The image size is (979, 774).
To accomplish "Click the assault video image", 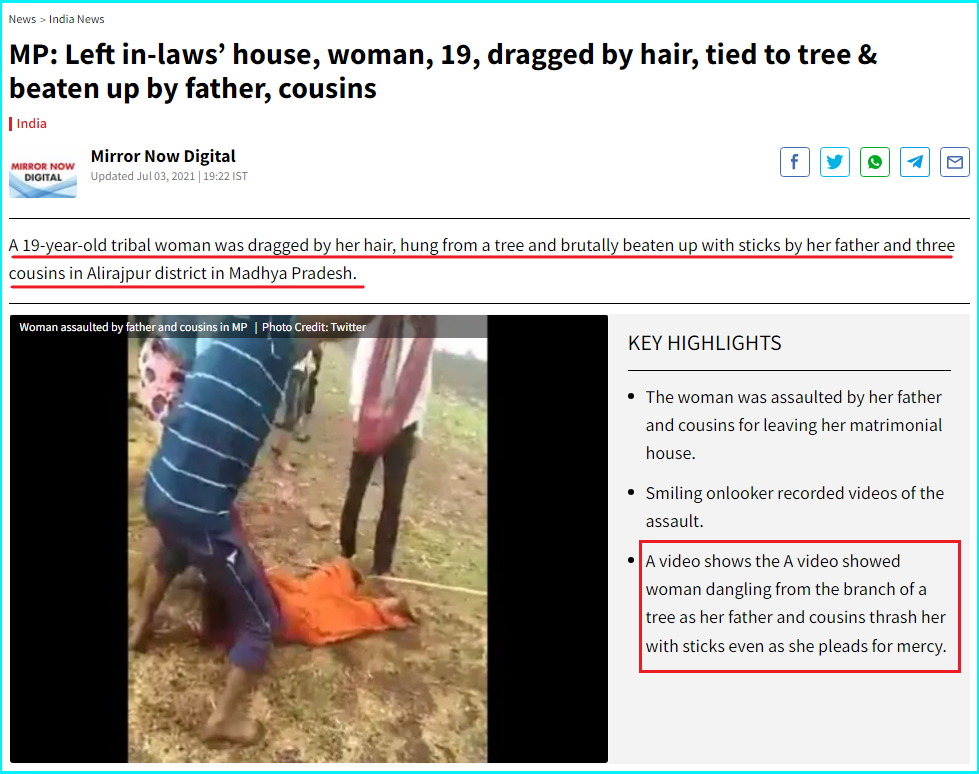I will 308,539.
